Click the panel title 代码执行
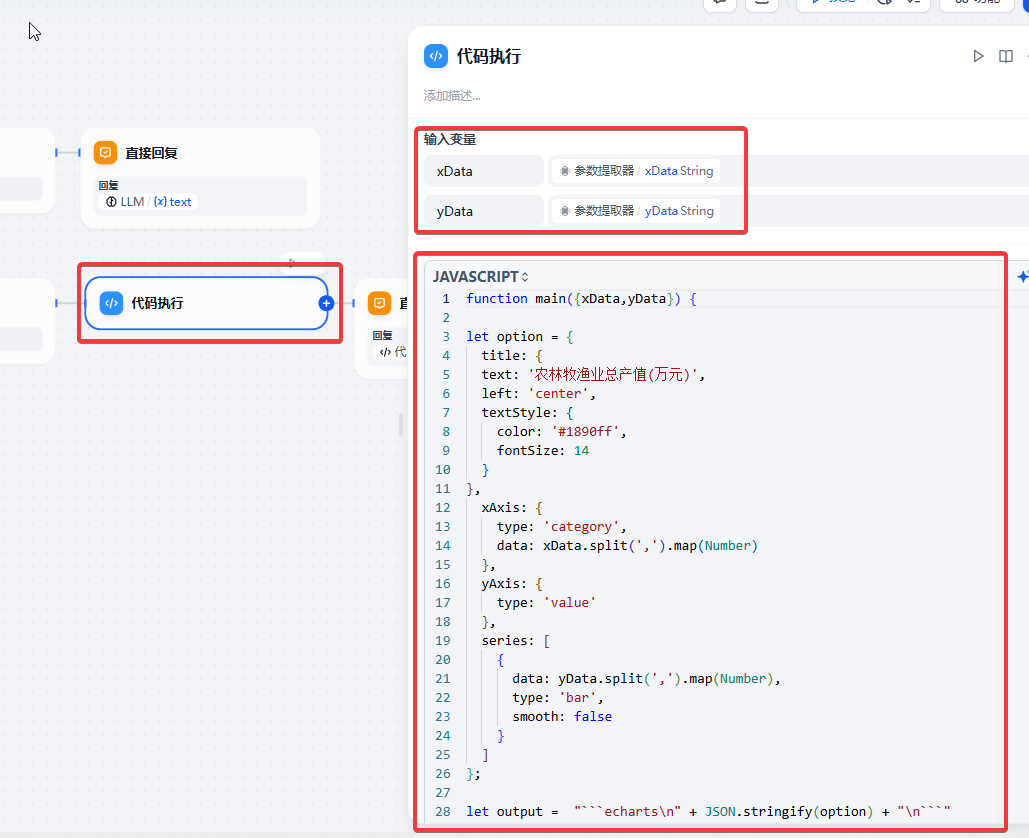 coord(488,56)
